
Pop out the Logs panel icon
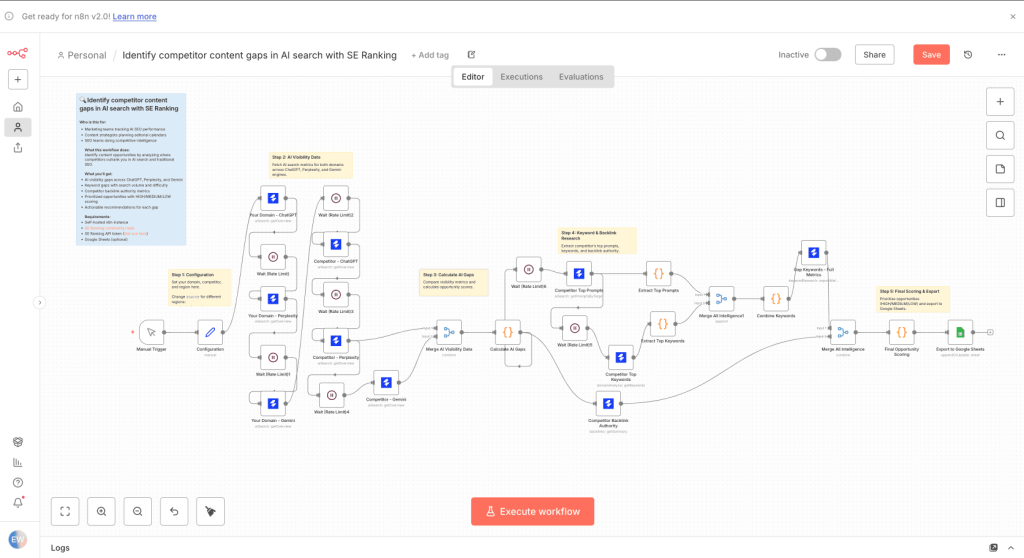[x=993, y=548]
